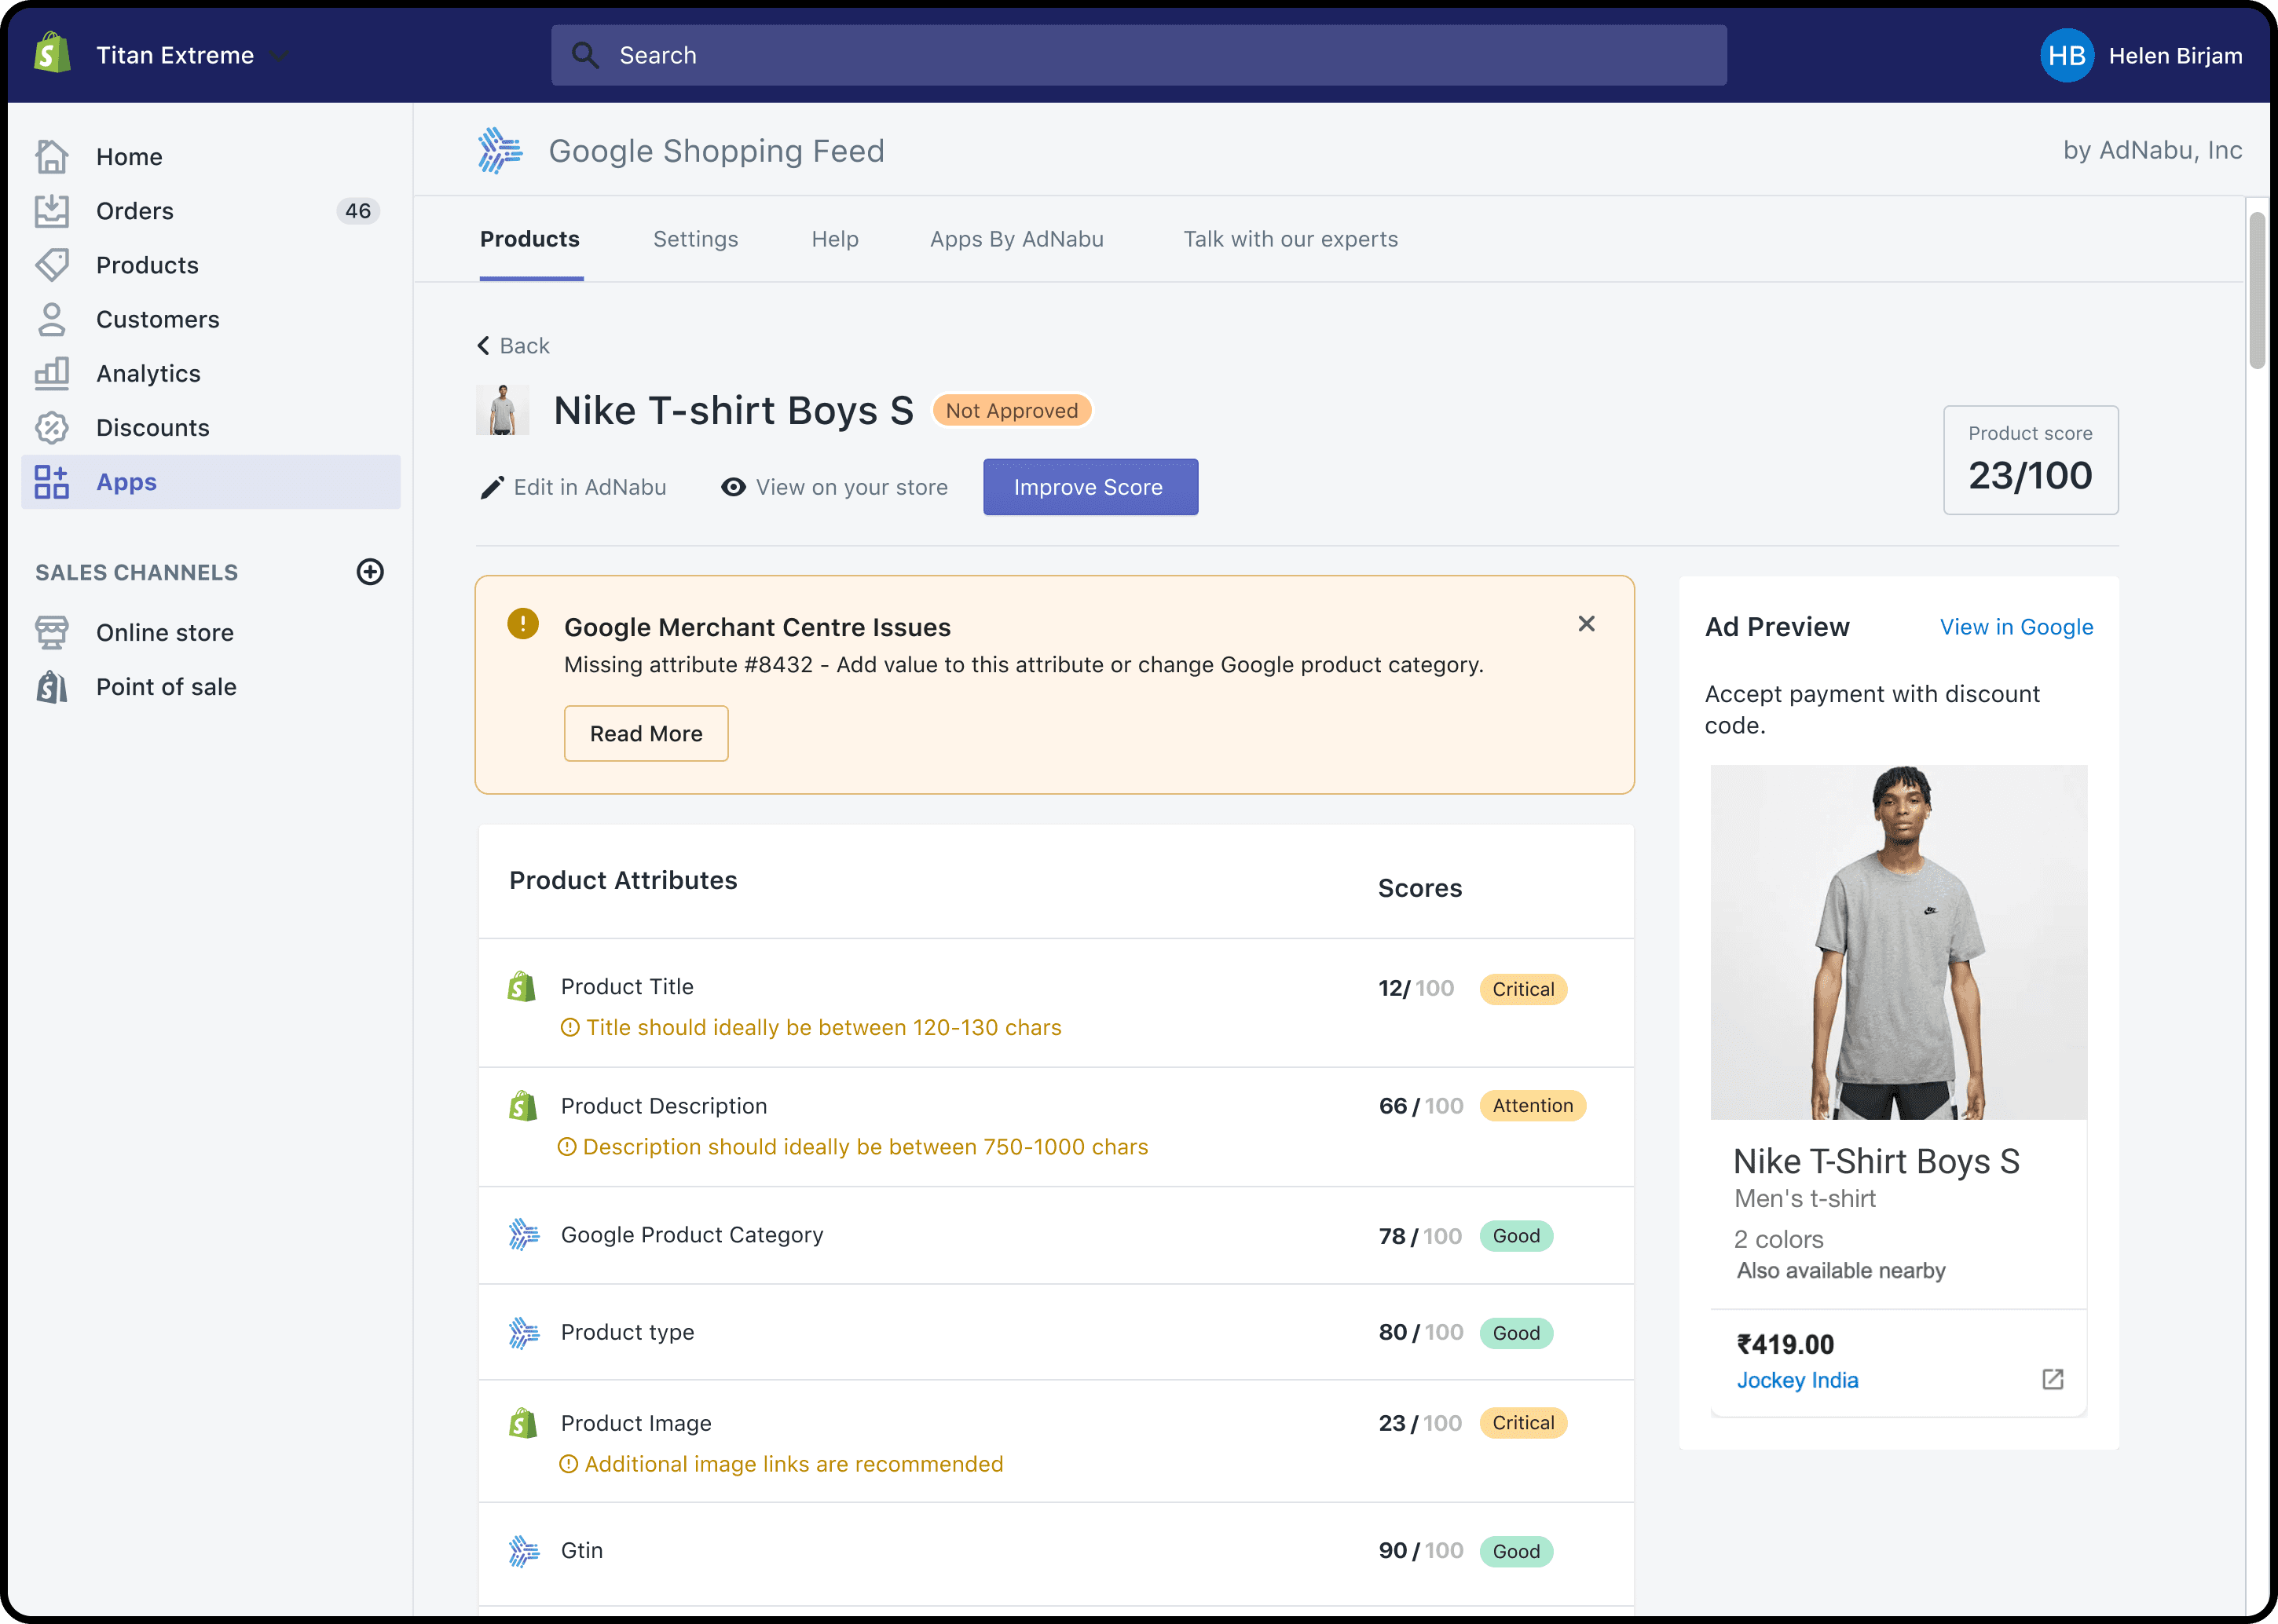Expand the Titan Extreme store dropdown
The width and height of the screenshot is (2278, 1624).
pyautogui.click(x=280, y=56)
